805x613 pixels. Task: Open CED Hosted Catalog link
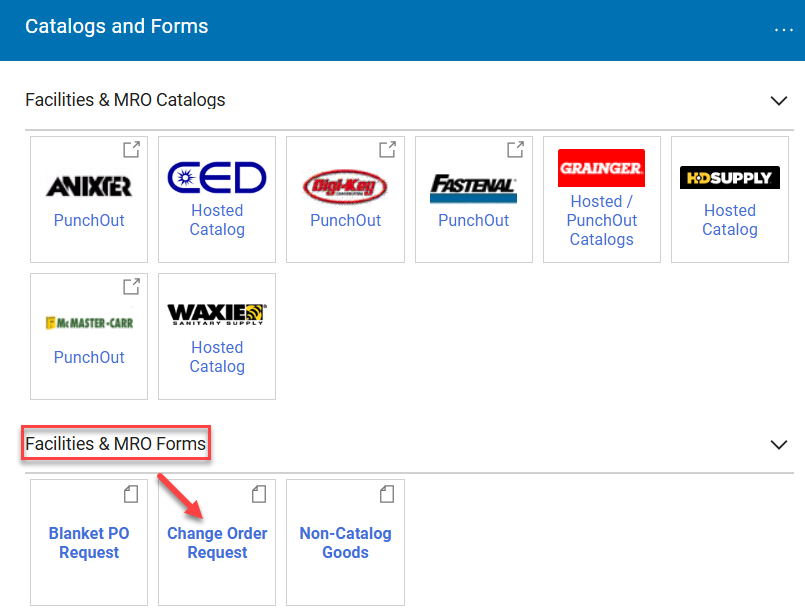tap(217, 220)
